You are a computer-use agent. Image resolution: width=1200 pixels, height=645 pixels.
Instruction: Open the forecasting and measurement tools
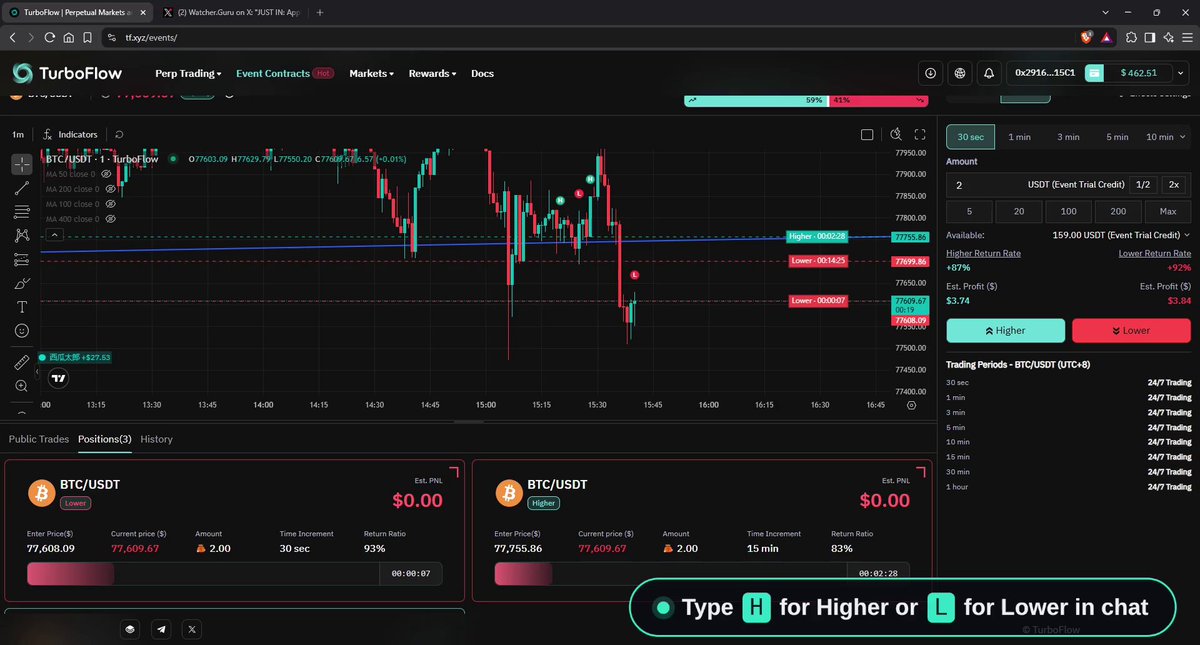pos(22,260)
